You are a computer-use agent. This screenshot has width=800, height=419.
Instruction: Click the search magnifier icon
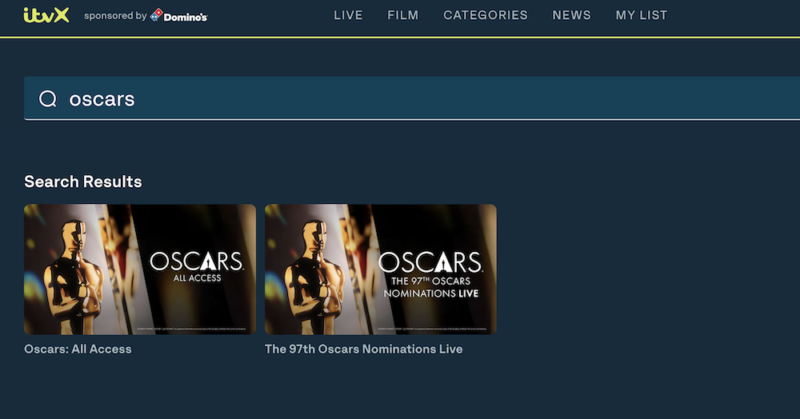tap(48, 98)
